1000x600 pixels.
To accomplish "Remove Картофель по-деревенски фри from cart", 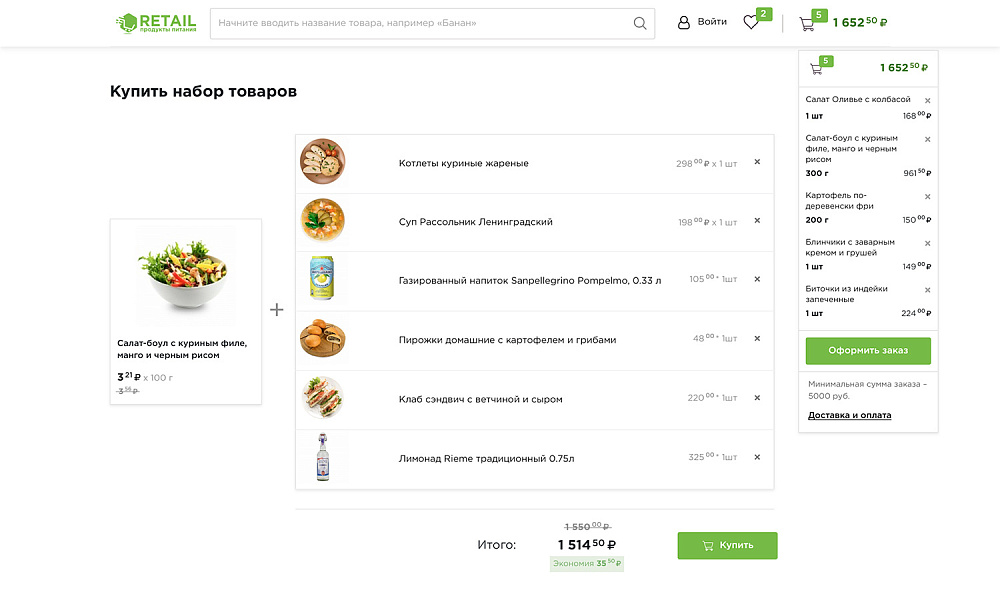I will (x=927, y=196).
